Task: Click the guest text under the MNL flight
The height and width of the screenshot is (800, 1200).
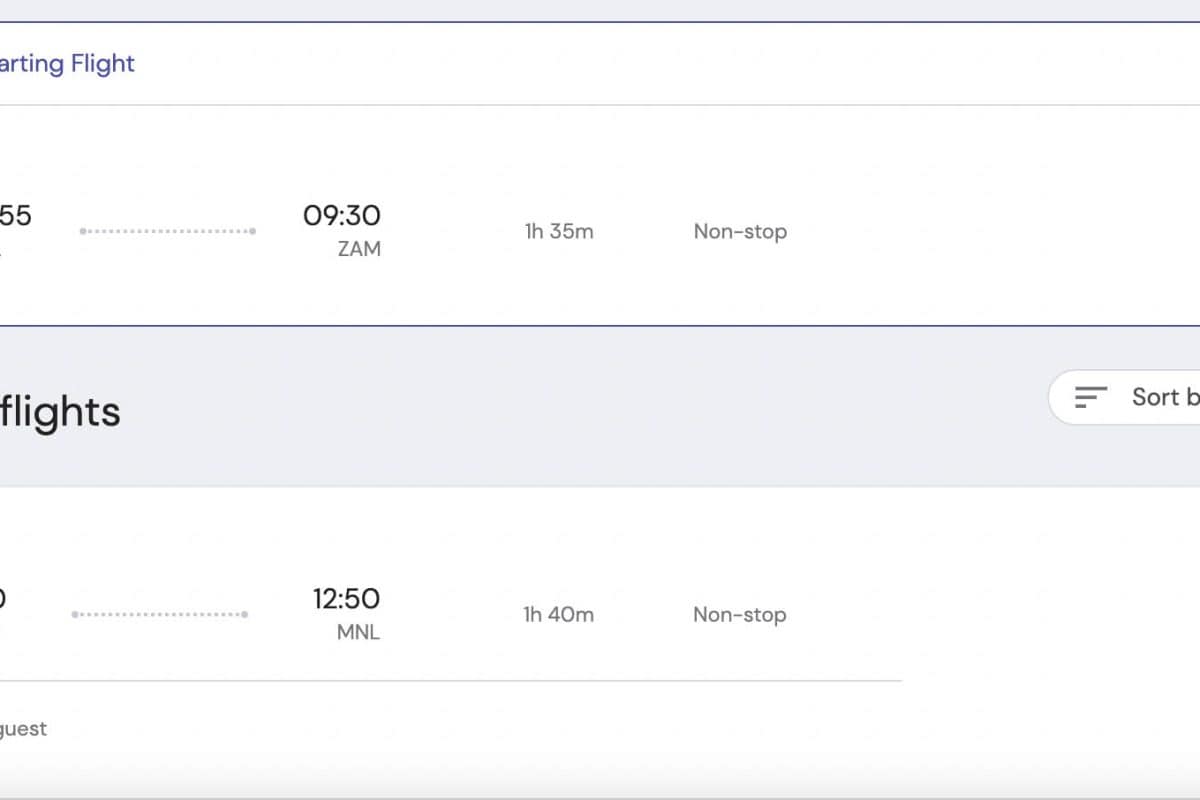Action: pyautogui.click(x=23, y=729)
